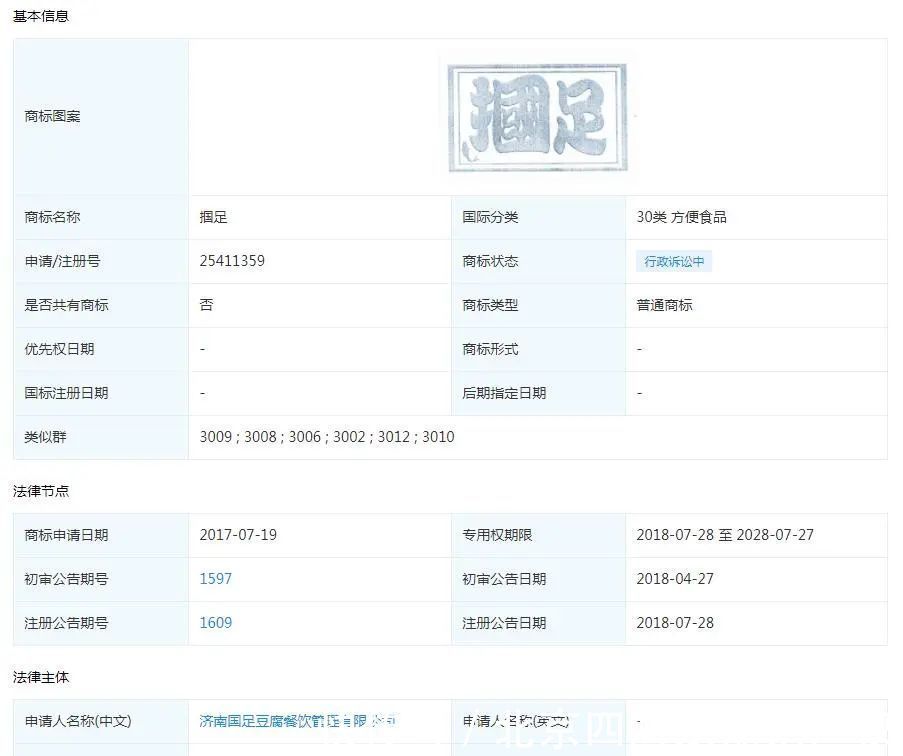Open applicant link 济南国足豆腐餐饮管理有限公司
This screenshot has height=756, width=903.
[298, 721]
